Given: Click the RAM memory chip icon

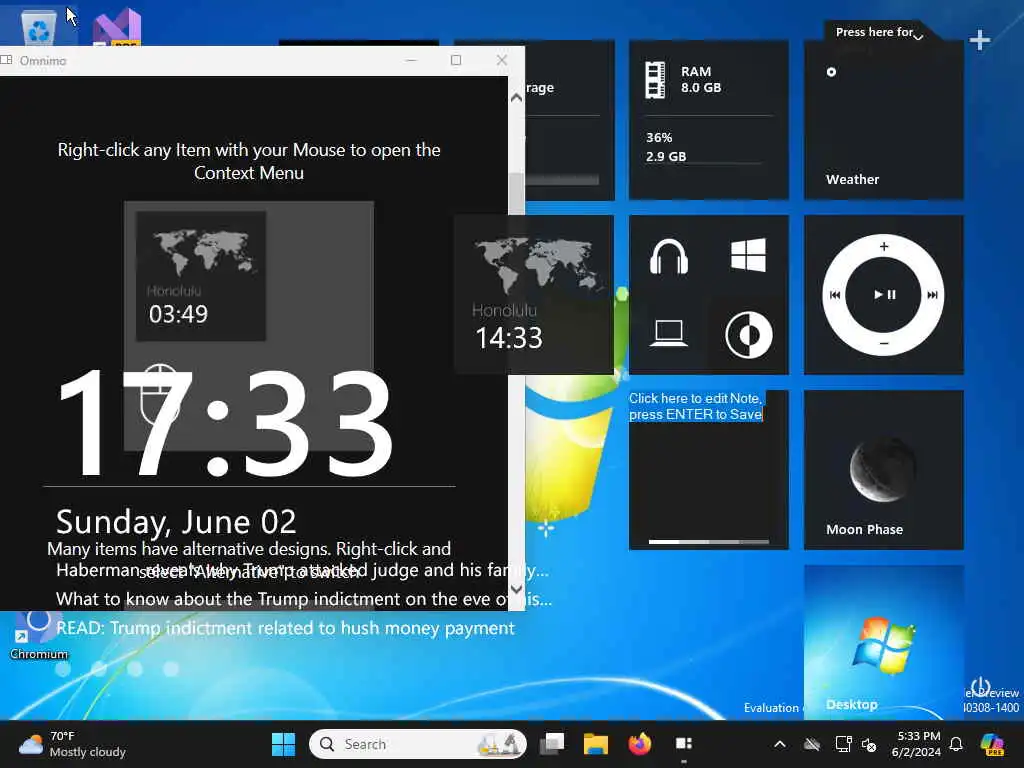Looking at the screenshot, I should pyautogui.click(x=655, y=80).
